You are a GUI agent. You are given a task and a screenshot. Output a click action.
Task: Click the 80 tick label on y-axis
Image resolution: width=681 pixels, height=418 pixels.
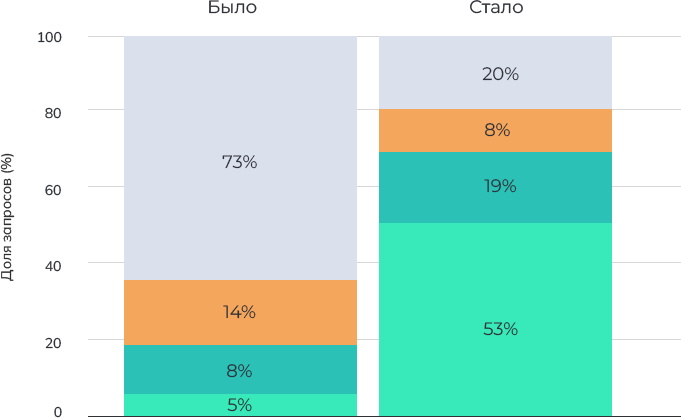[53, 113]
